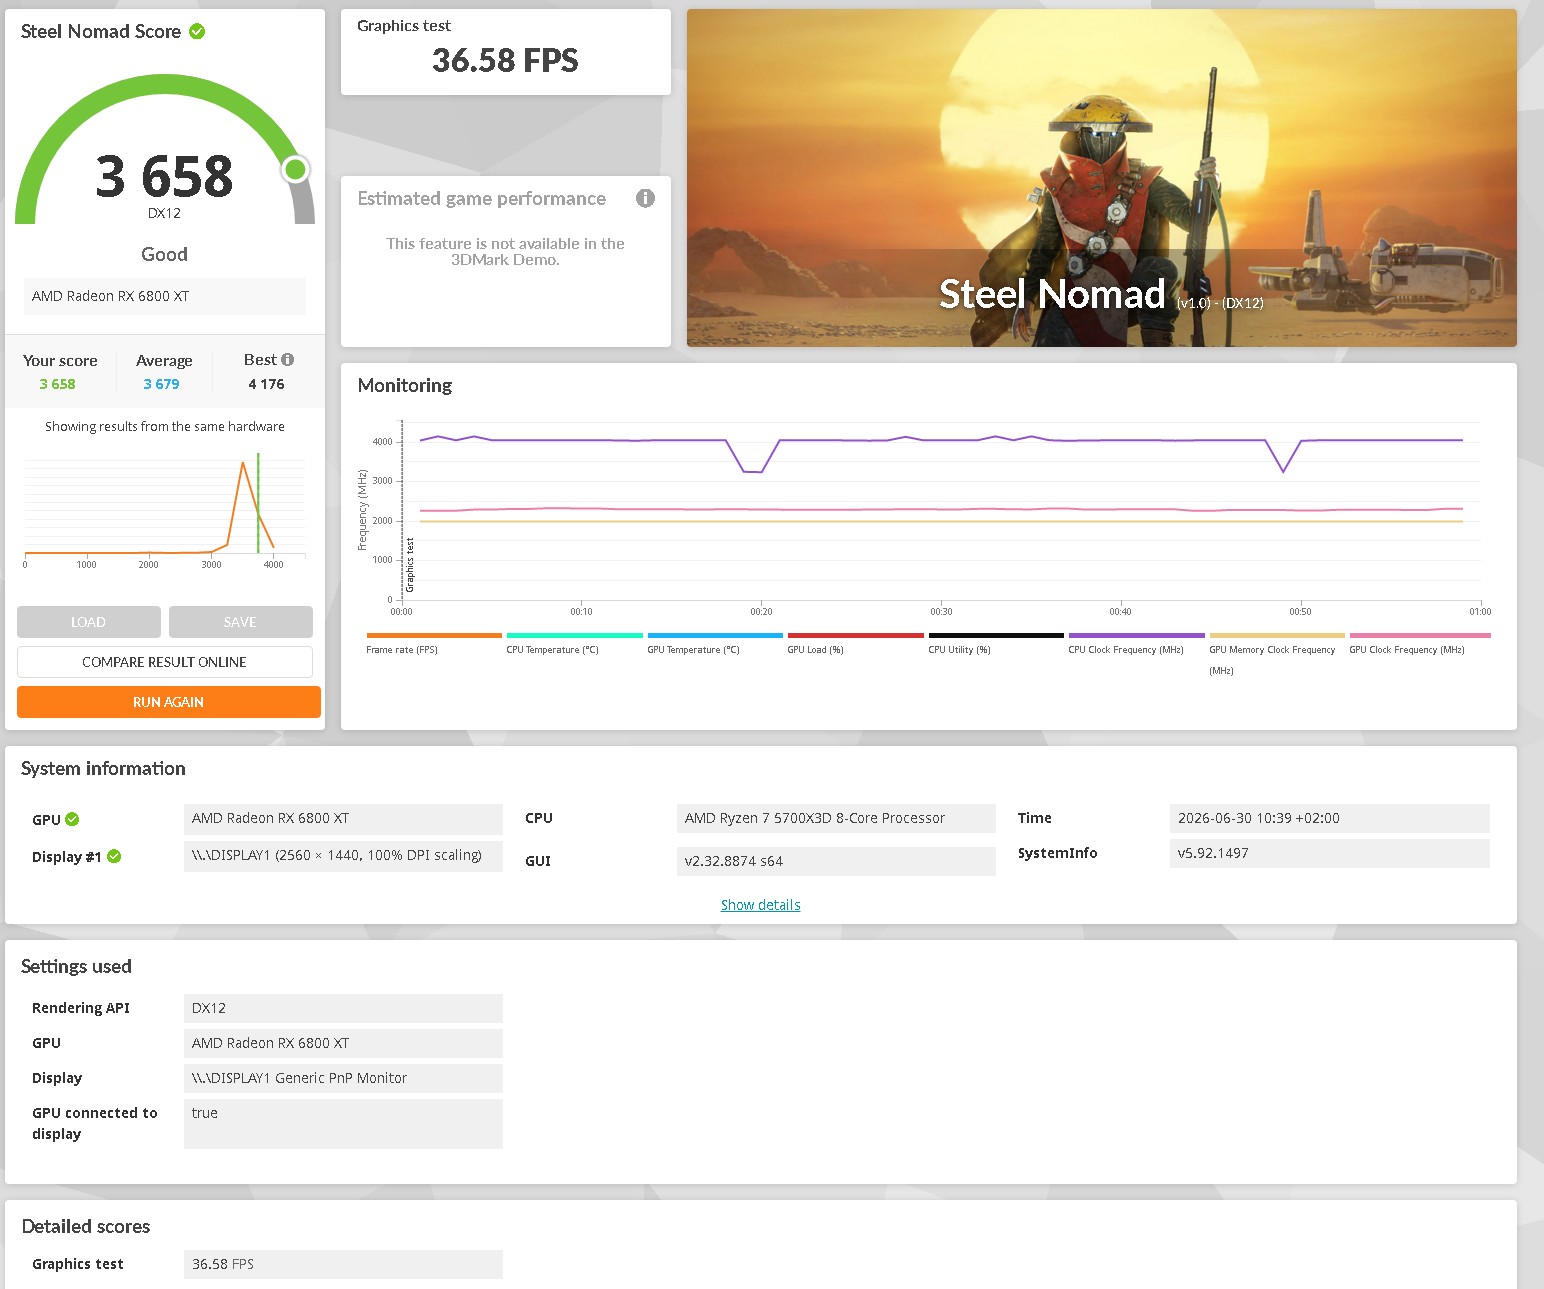The height and width of the screenshot is (1289, 1544).
Task: Click Your score value 3 658
Action: point(57,384)
